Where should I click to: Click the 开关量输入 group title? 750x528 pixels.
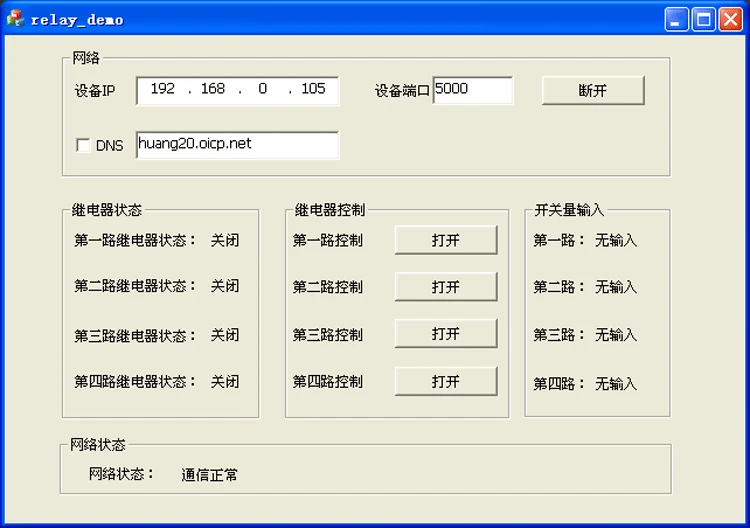click(x=569, y=209)
